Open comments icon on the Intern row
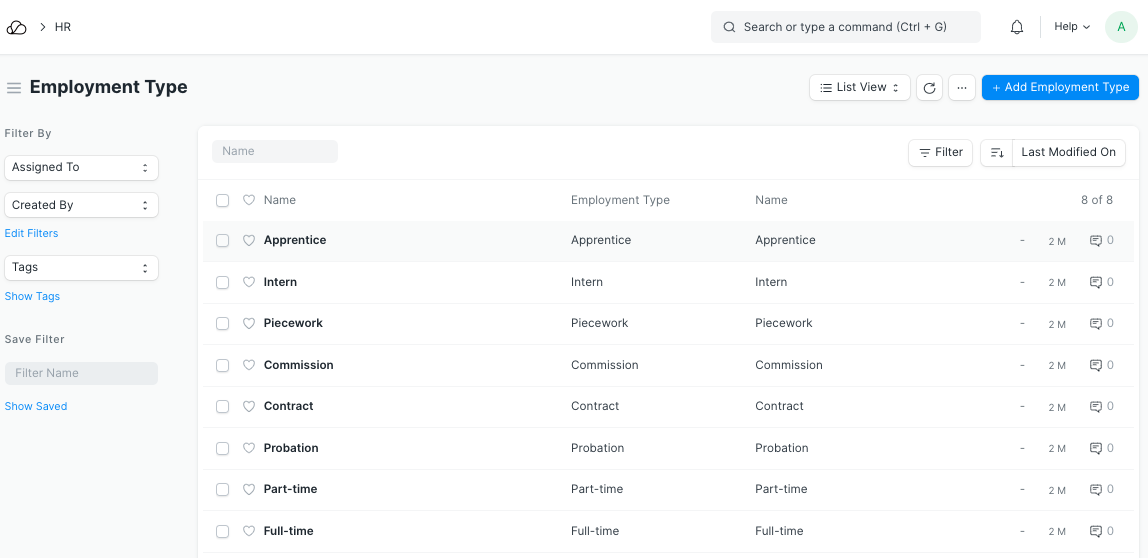This screenshot has height=558, width=1148. point(1095,282)
